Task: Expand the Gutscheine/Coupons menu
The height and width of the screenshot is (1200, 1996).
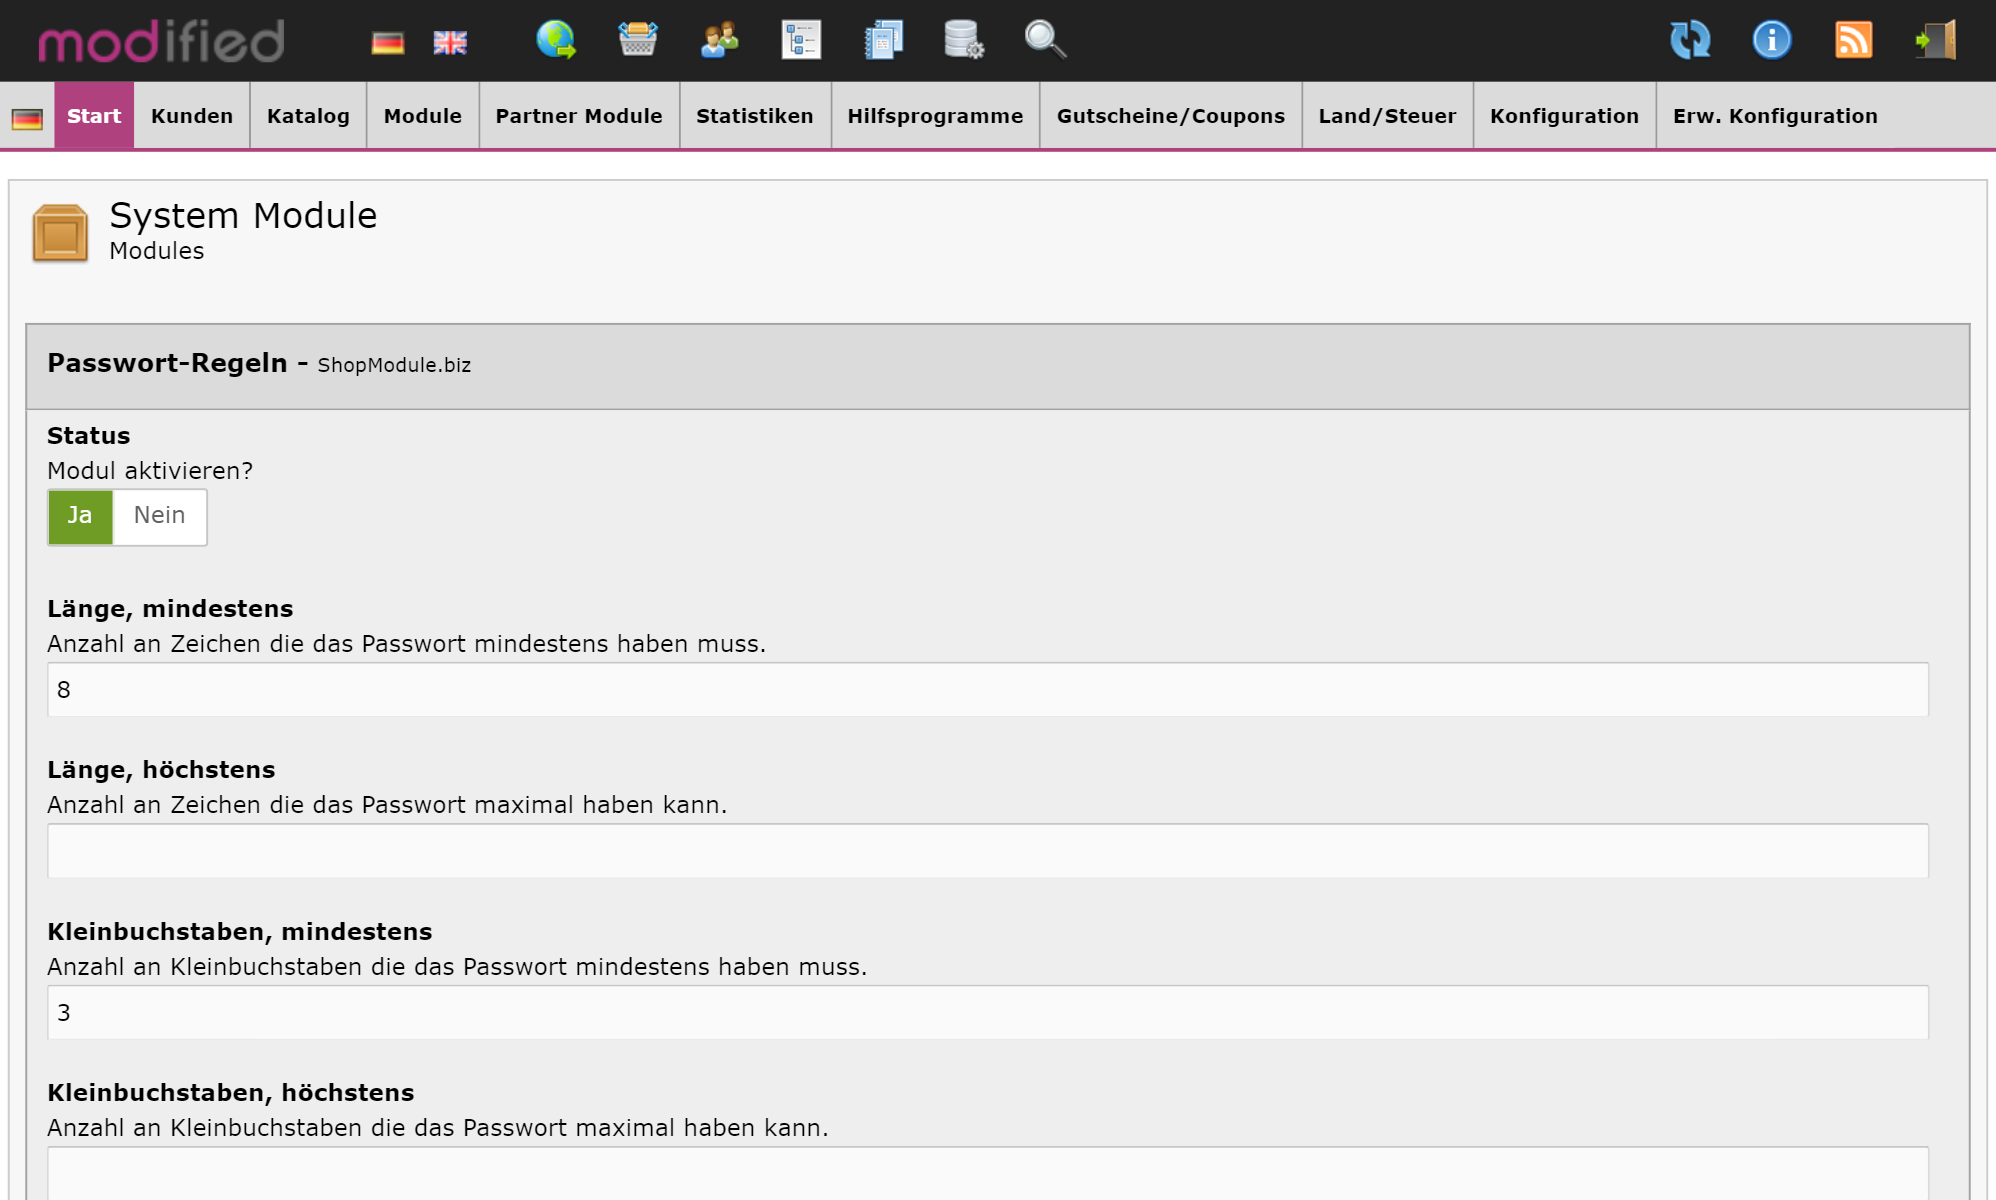Action: tap(1170, 116)
